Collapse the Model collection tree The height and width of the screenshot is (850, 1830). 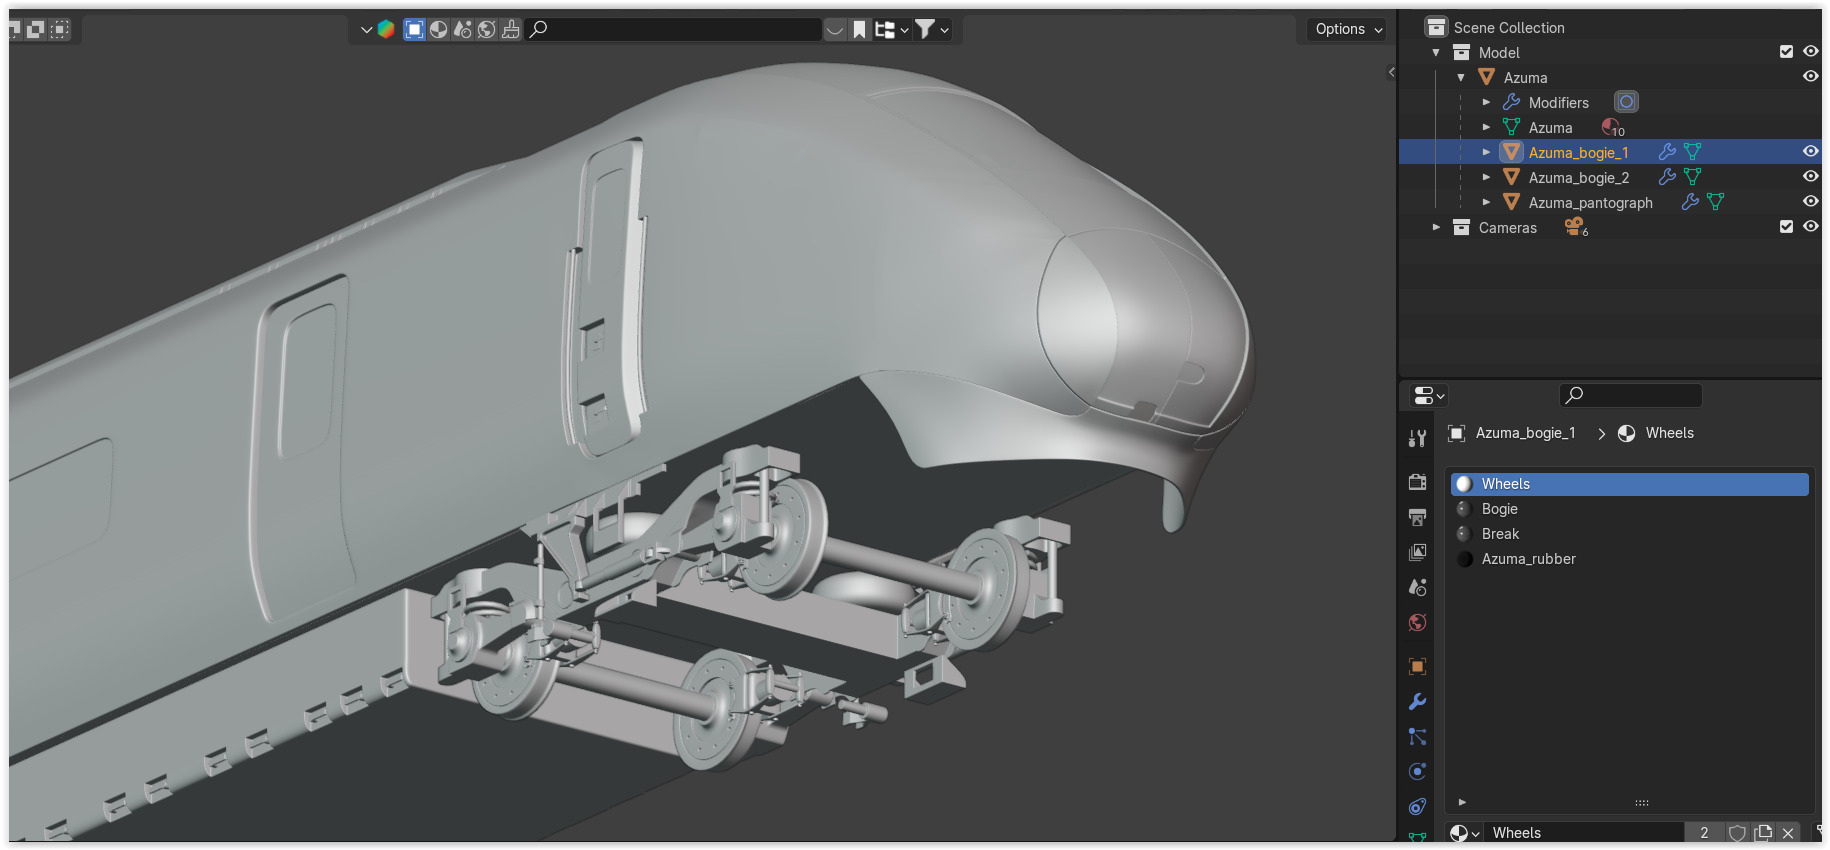click(x=1436, y=52)
